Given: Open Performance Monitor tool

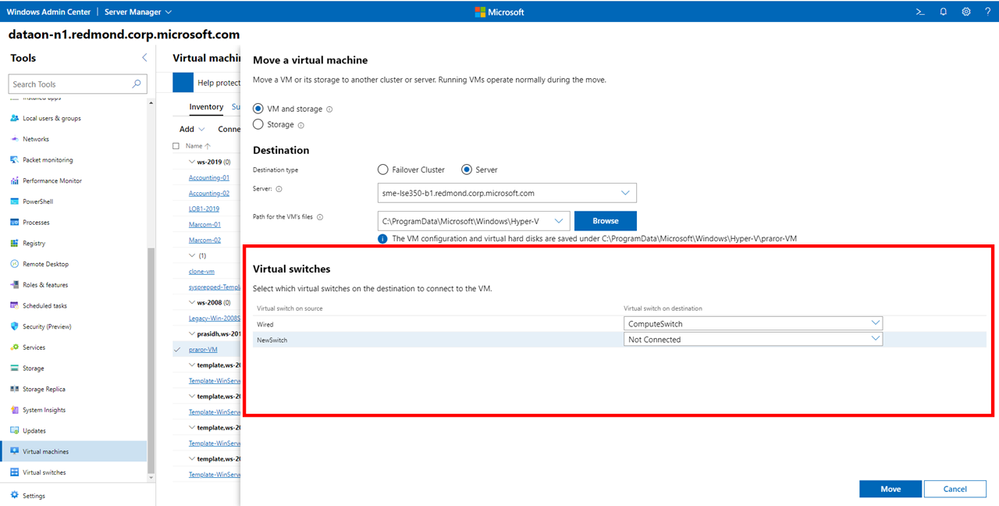Looking at the screenshot, I should (x=51, y=181).
